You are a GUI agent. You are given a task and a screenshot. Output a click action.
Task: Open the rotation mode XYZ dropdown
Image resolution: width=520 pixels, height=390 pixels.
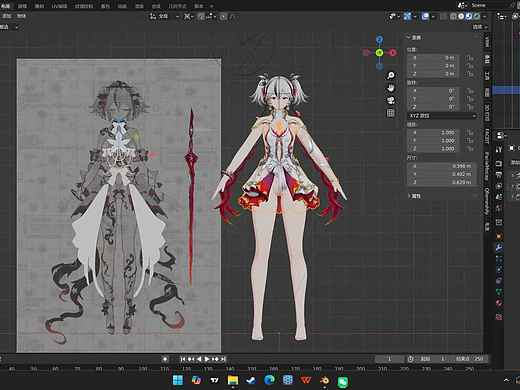(x=442, y=116)
